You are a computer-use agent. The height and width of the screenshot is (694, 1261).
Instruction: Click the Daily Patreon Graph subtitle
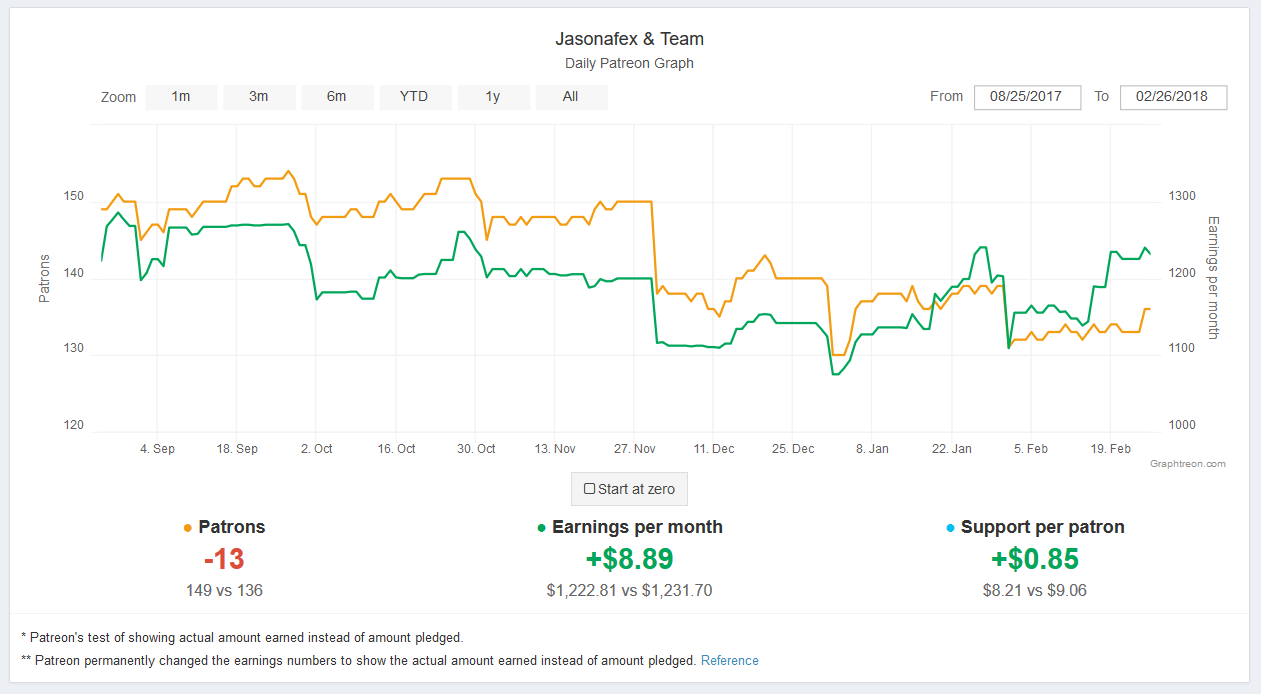[x=630, y=63]
